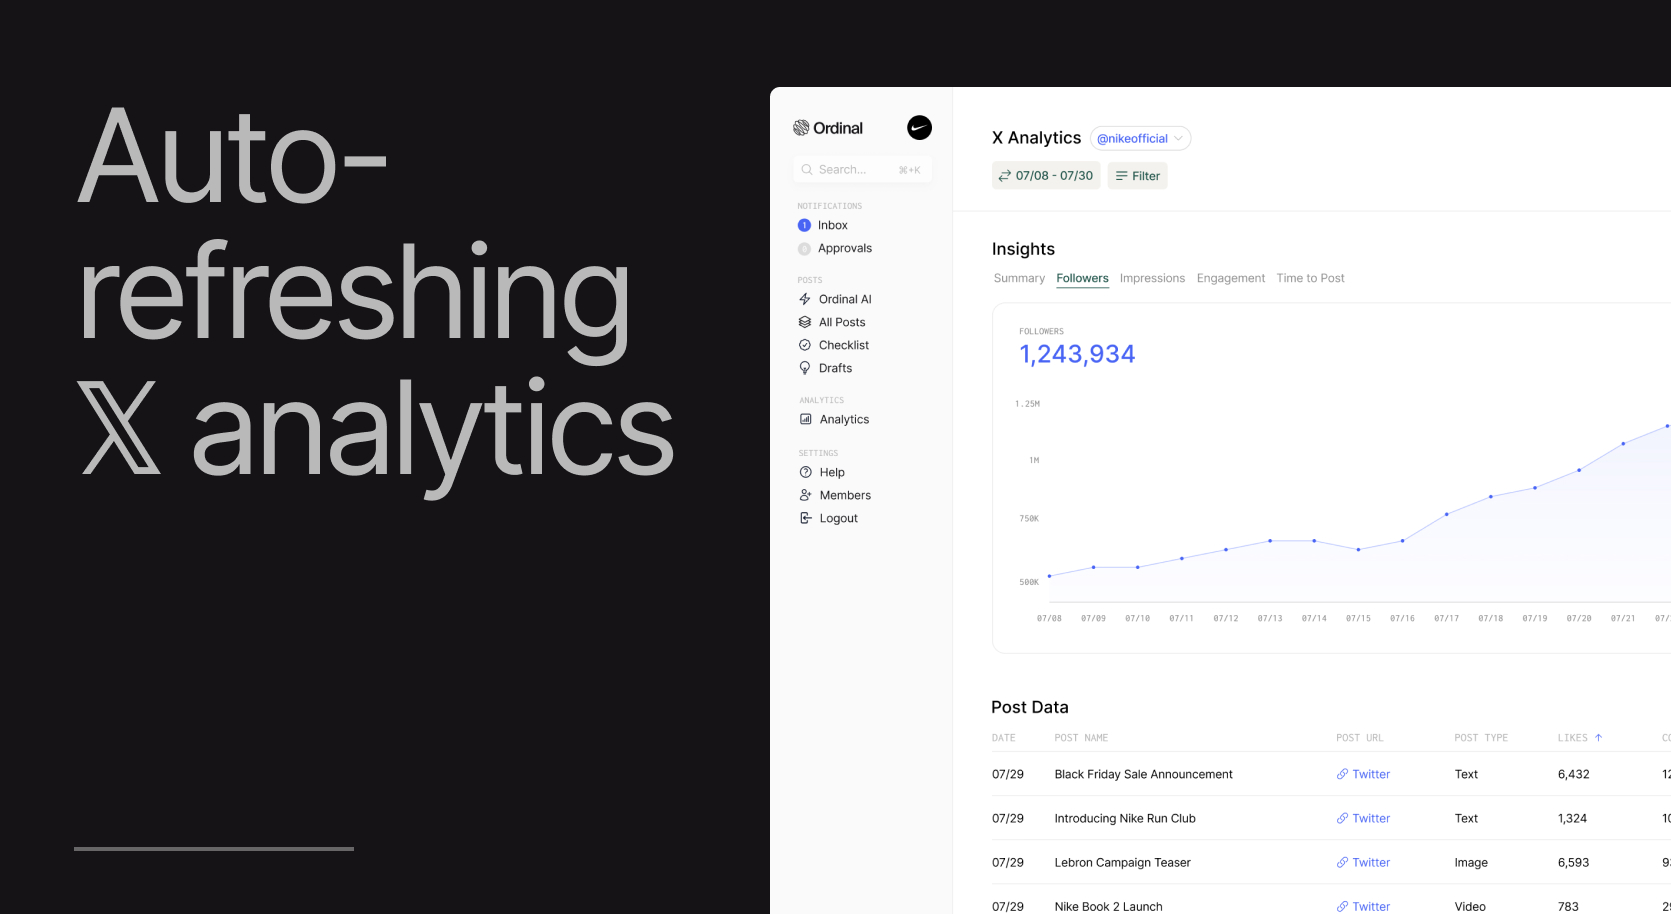Viewport: 1671px width, 914px height.
Task: Select the Lebron Campaign Teaser post name
Action: (1122, 862)
